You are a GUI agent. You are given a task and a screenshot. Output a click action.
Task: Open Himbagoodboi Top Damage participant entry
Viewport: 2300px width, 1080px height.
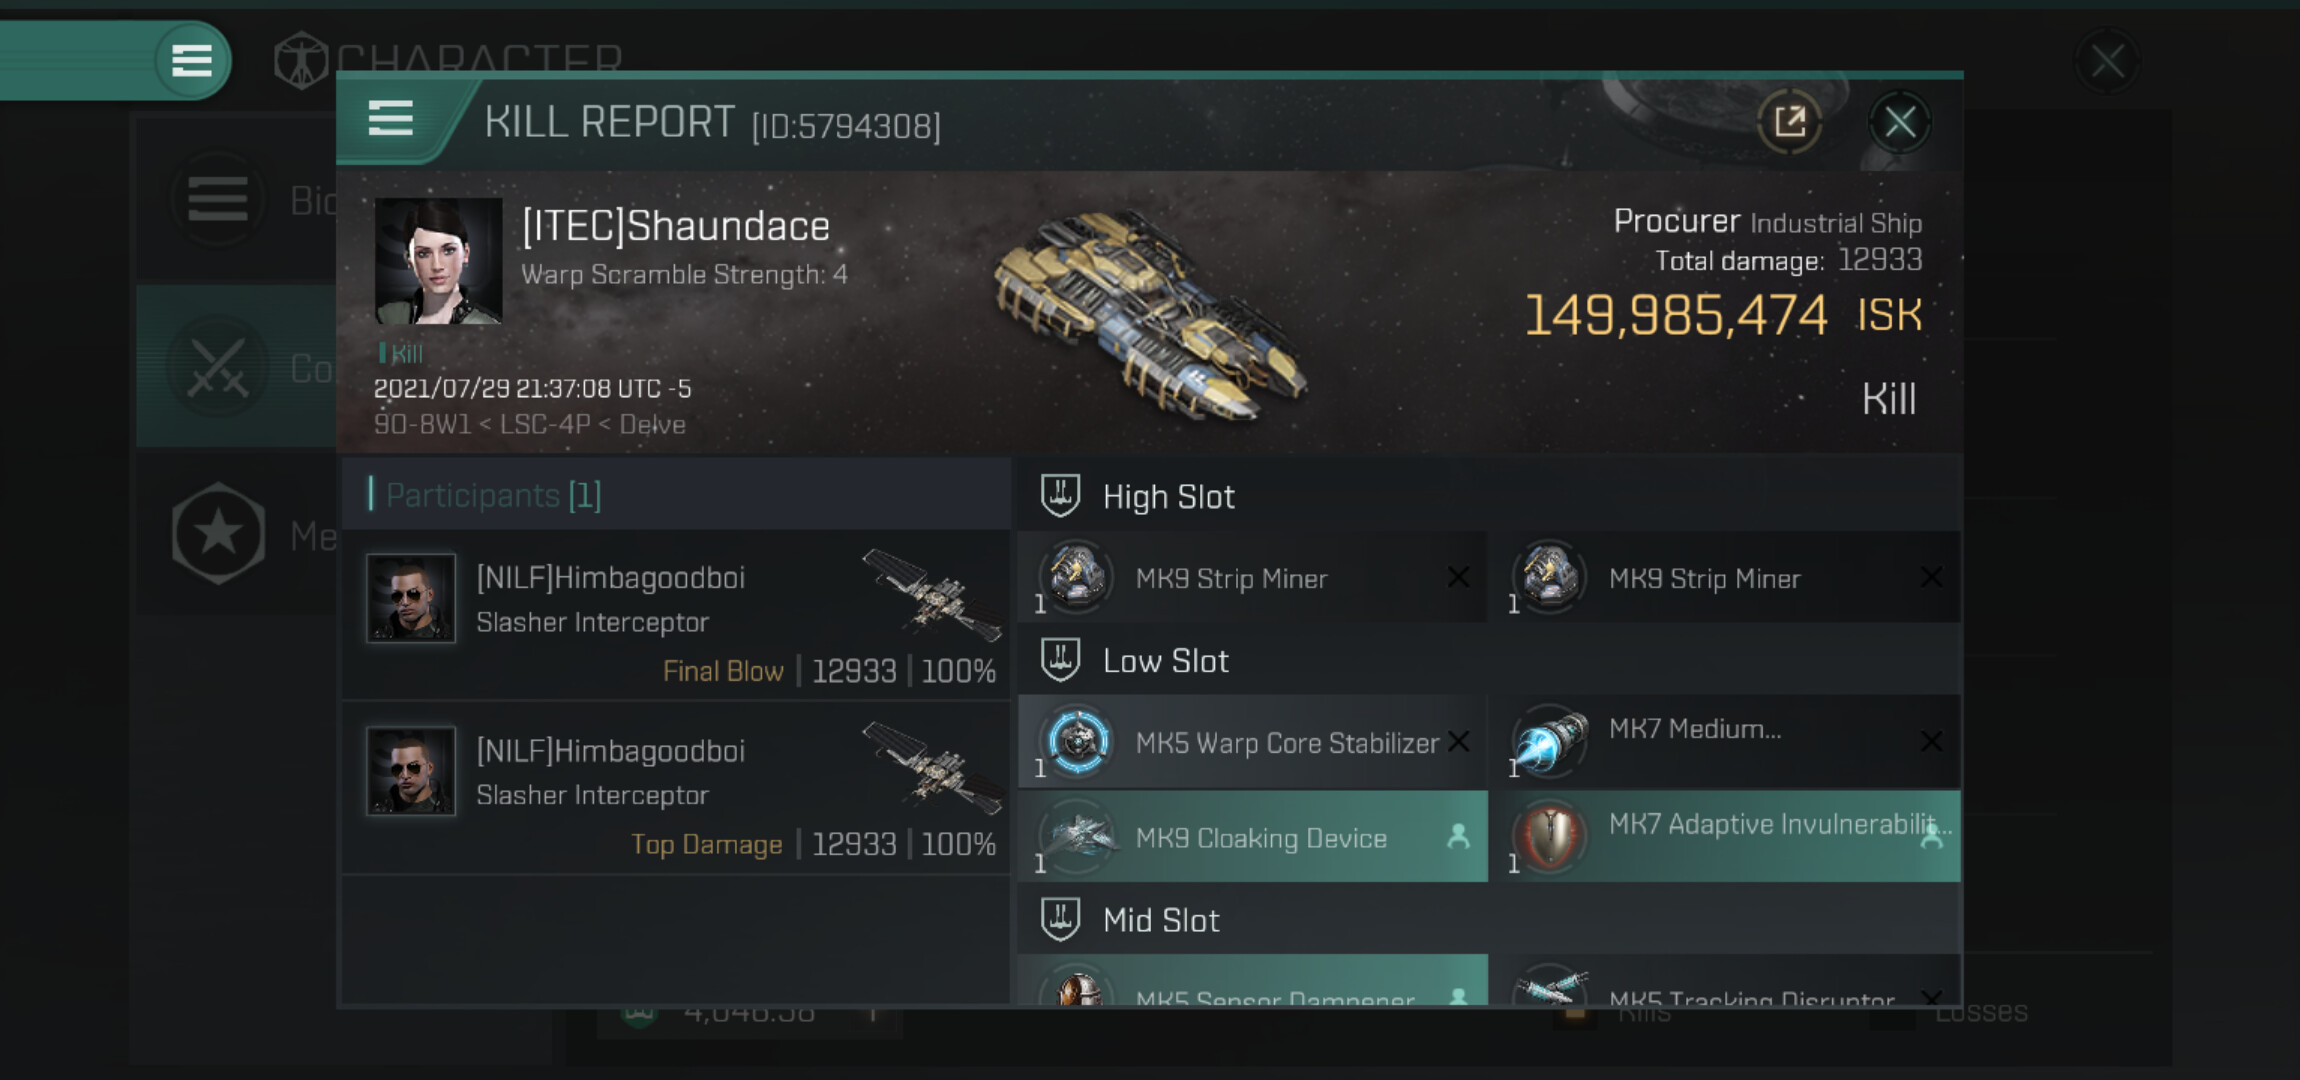(676, 789)
